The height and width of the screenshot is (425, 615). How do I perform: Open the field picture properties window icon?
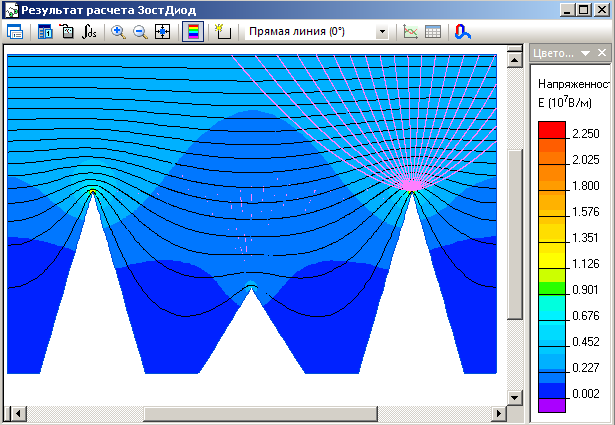(15, 32)
